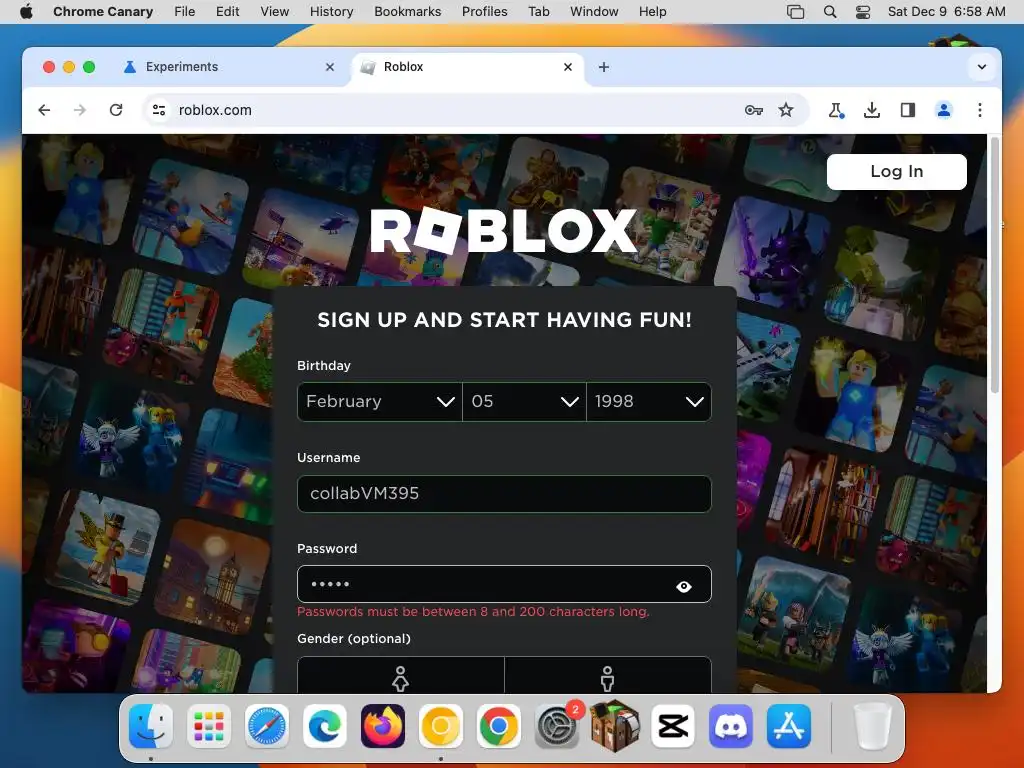The height and width of the screenshot is (768, 1024).
Task: Open Finder from the Dock
Action: 151,726
